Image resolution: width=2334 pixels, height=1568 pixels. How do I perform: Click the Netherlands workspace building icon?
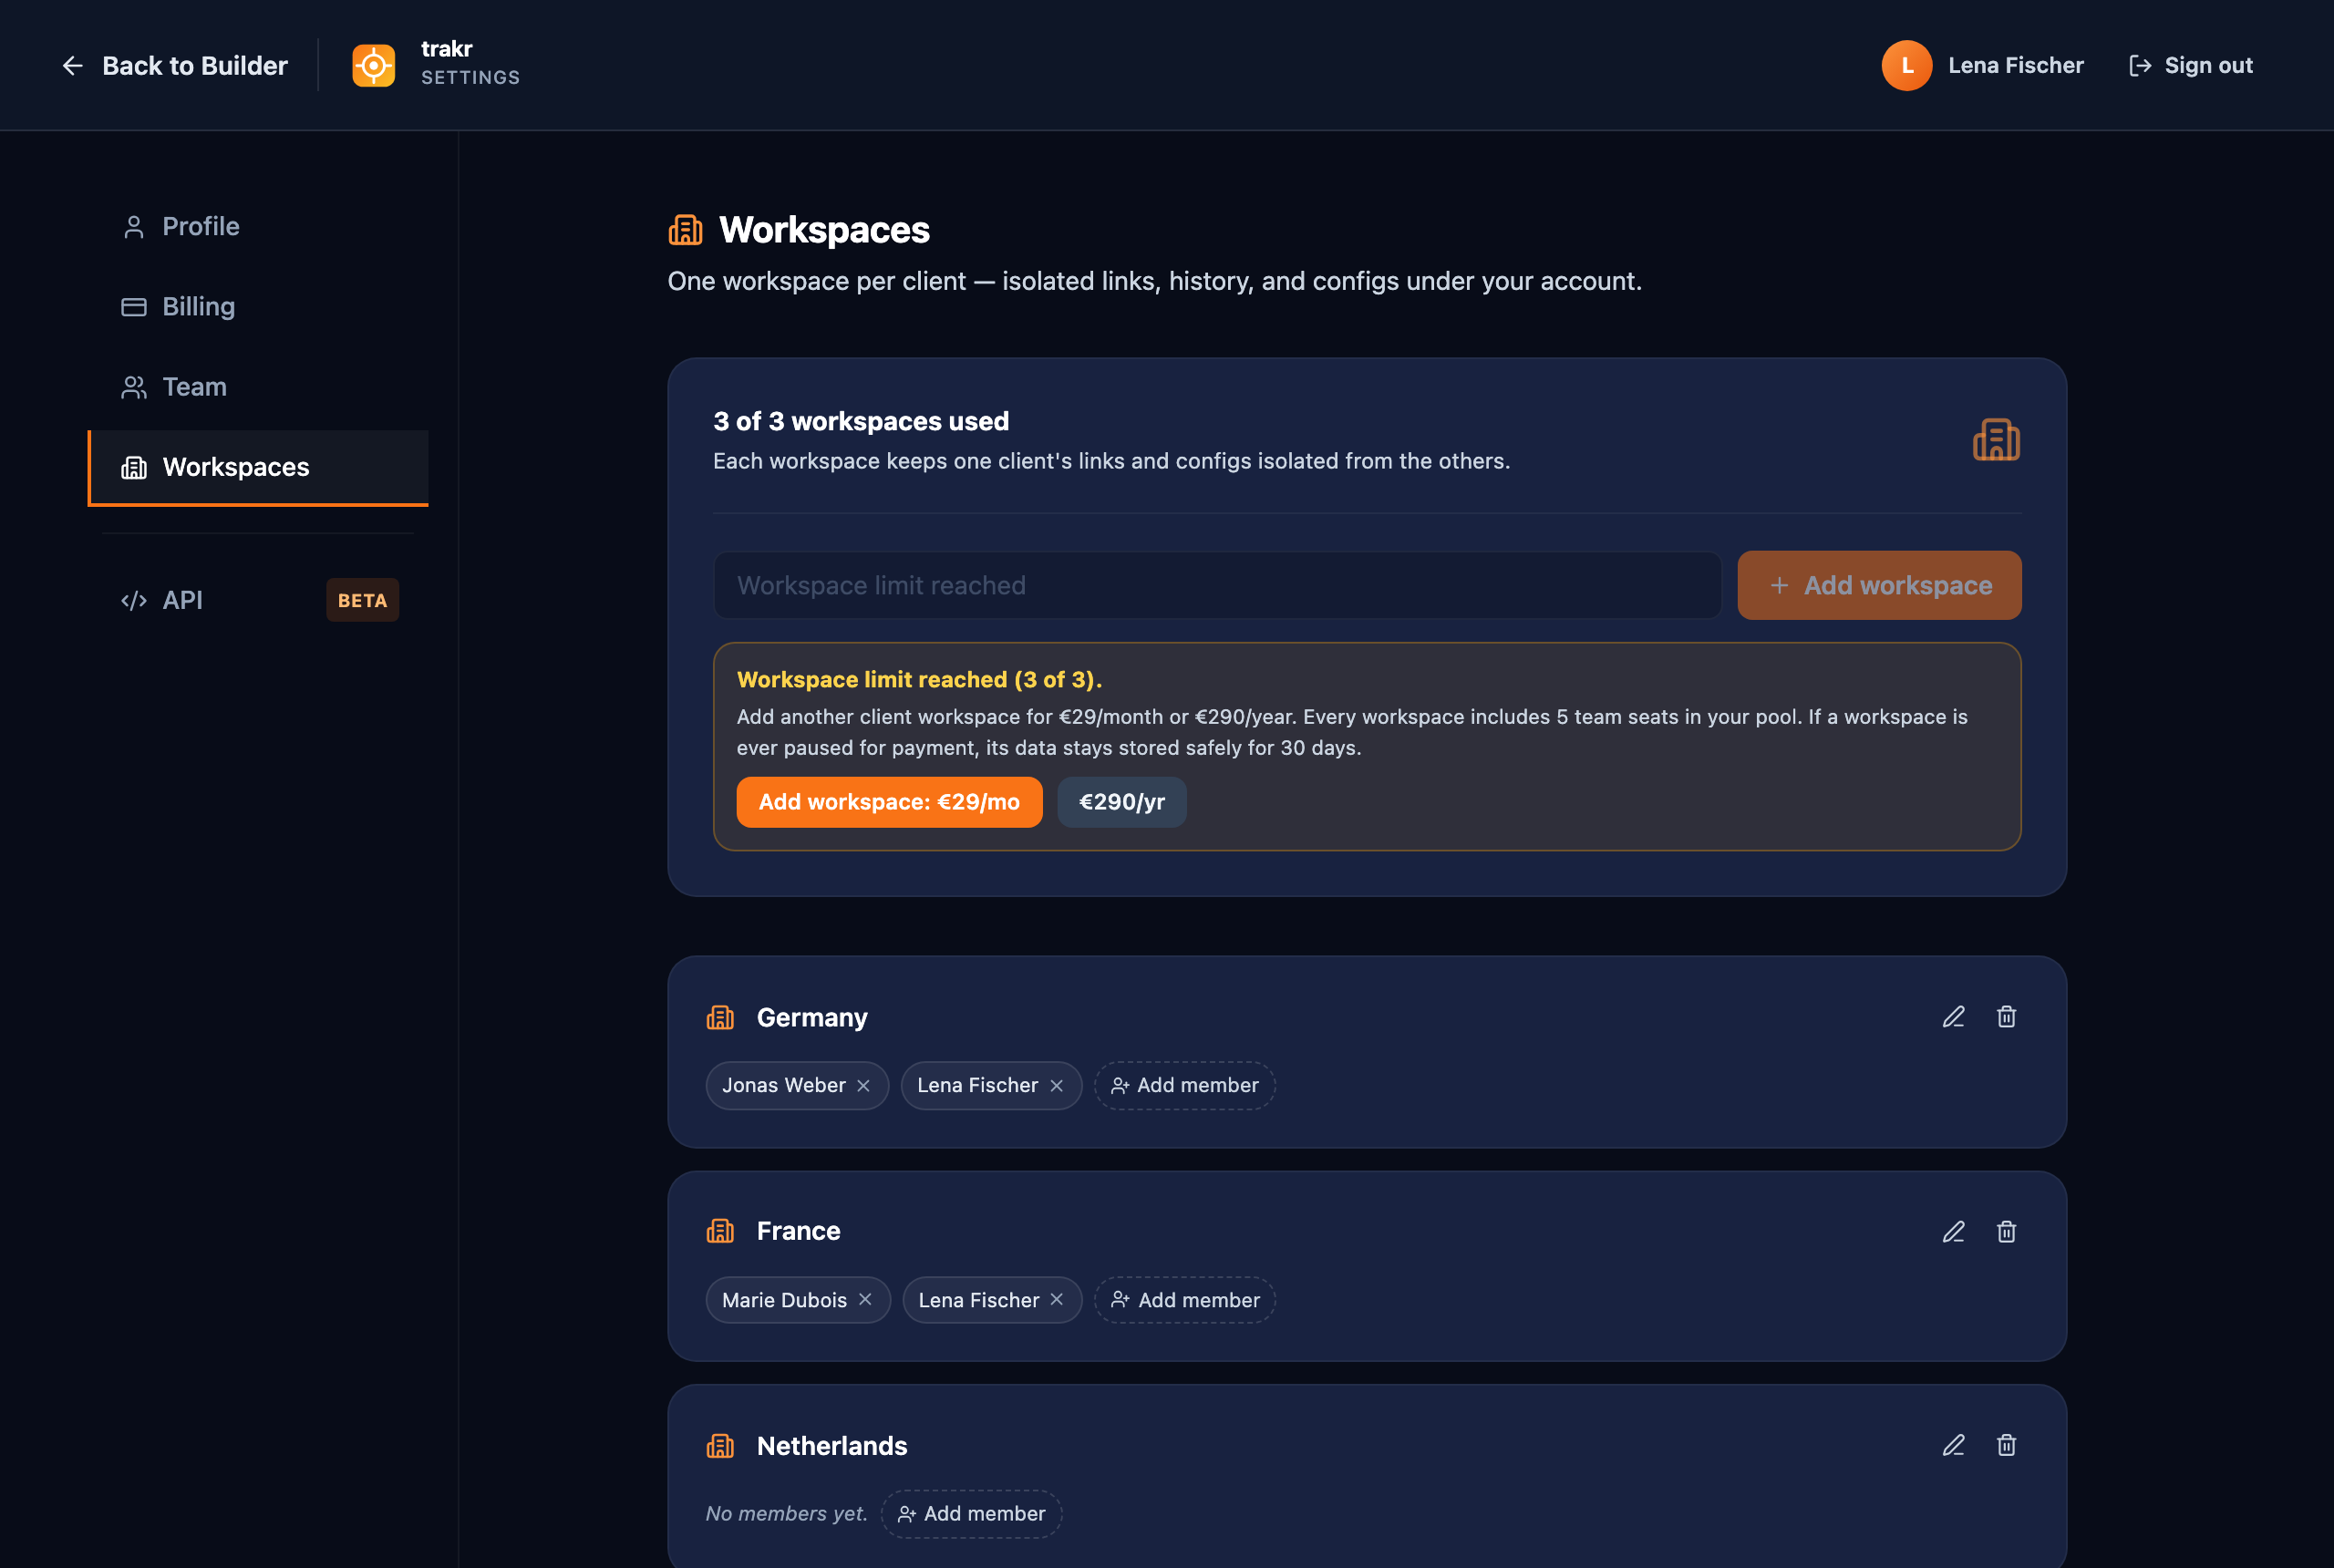click(x=720, y=1446)
